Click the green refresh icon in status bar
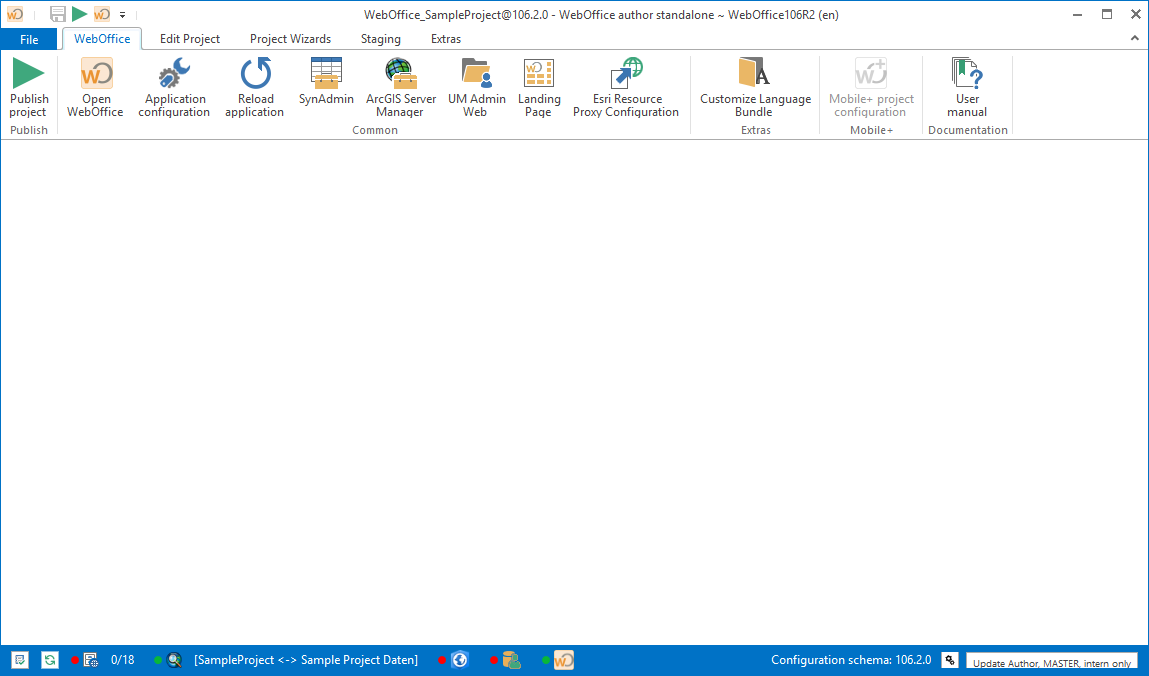The height and width of the screenshot is (676, 1149). tap(50, 660)
